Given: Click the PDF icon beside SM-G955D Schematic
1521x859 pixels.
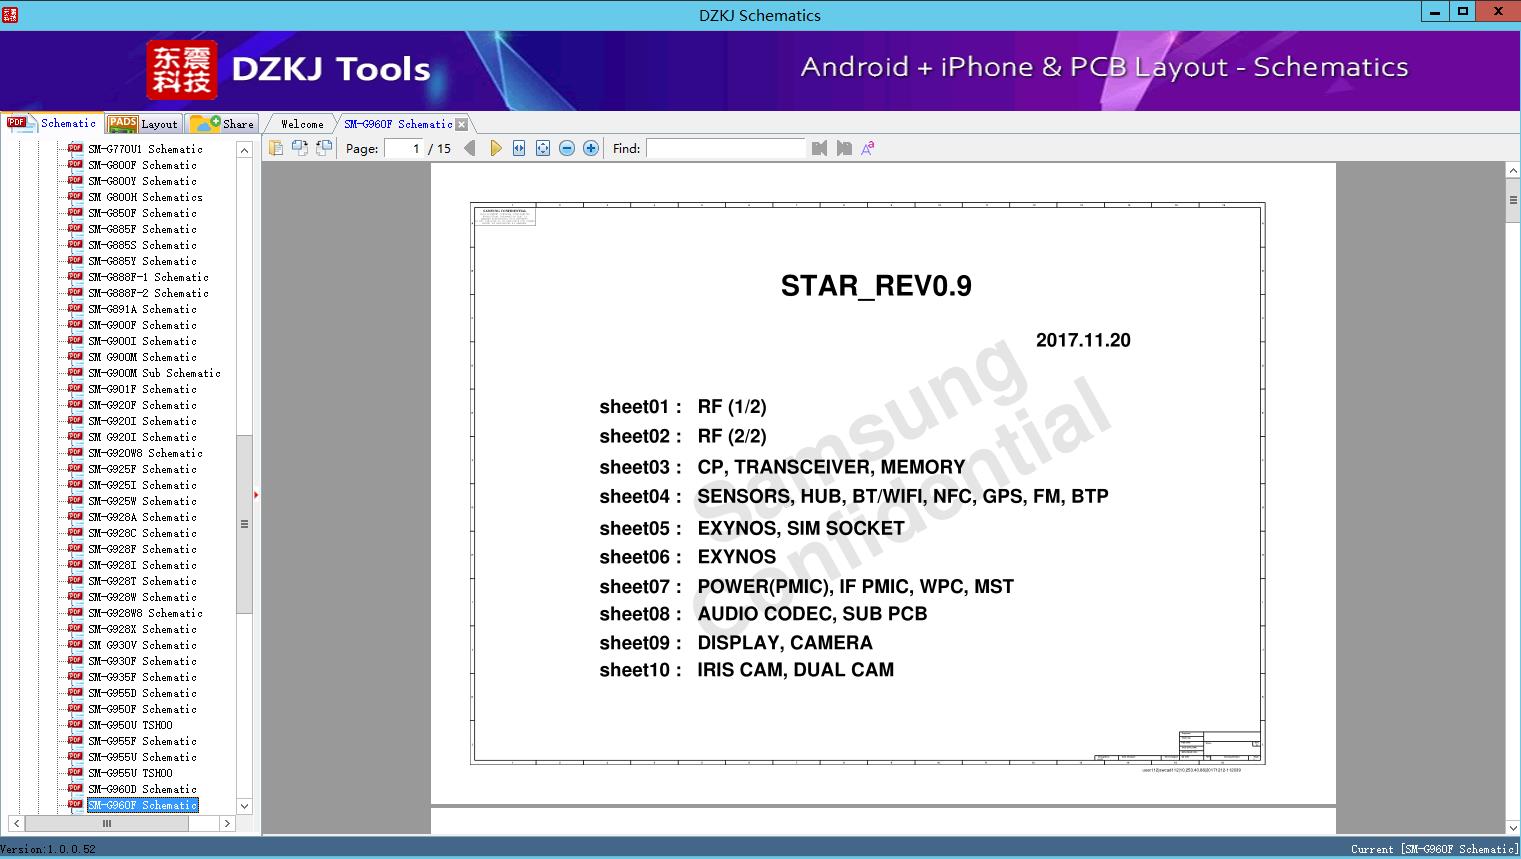Looking at the screenshot, I should pos(75,692).
